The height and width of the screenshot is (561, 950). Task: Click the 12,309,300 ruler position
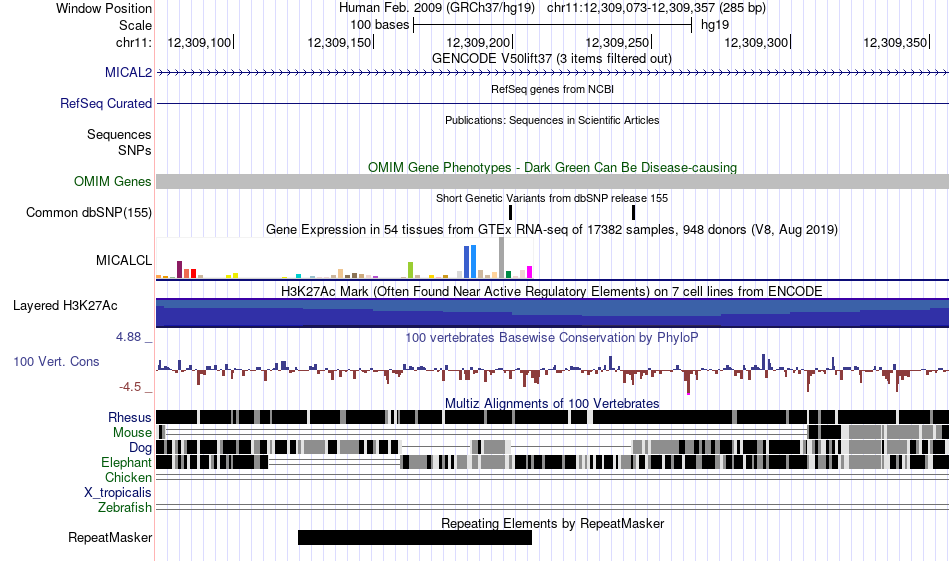[757, 42]
